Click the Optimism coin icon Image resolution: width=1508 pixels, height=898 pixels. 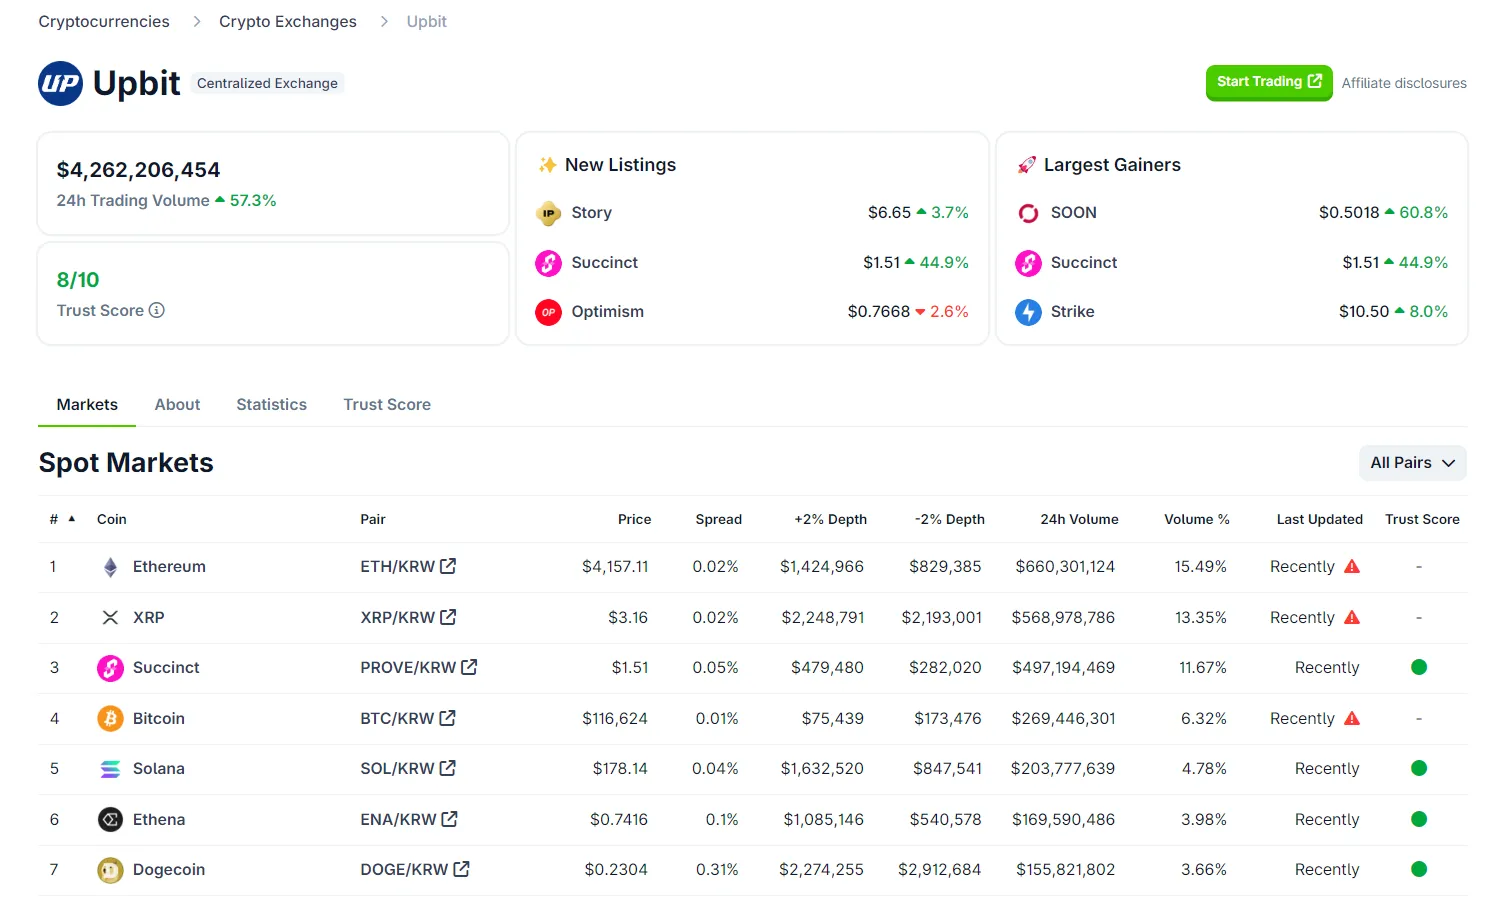[x=548, y=312]
